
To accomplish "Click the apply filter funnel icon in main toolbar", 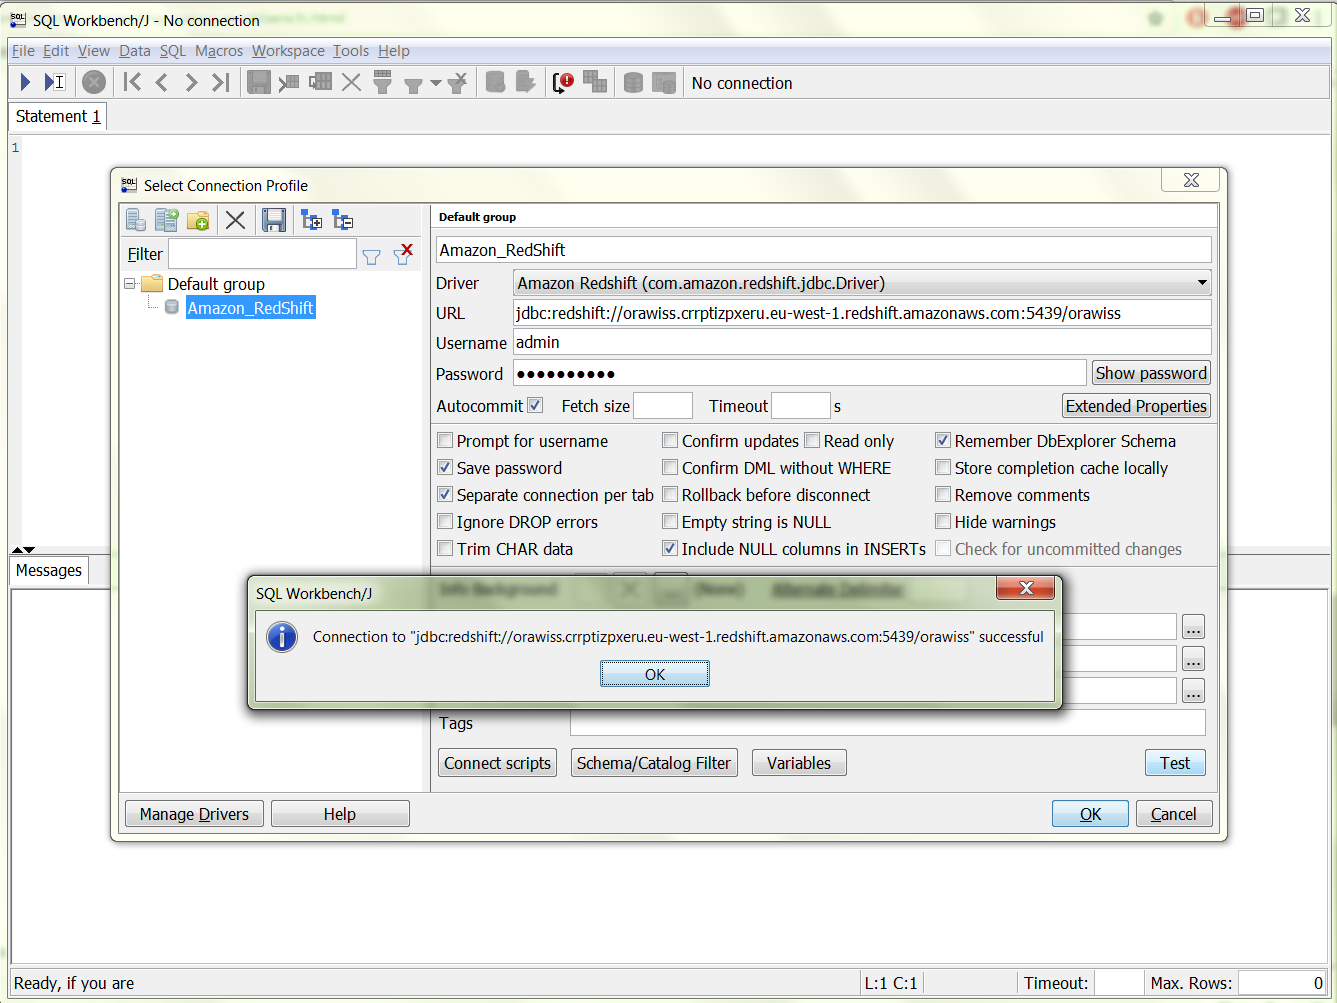I will 413,85.
